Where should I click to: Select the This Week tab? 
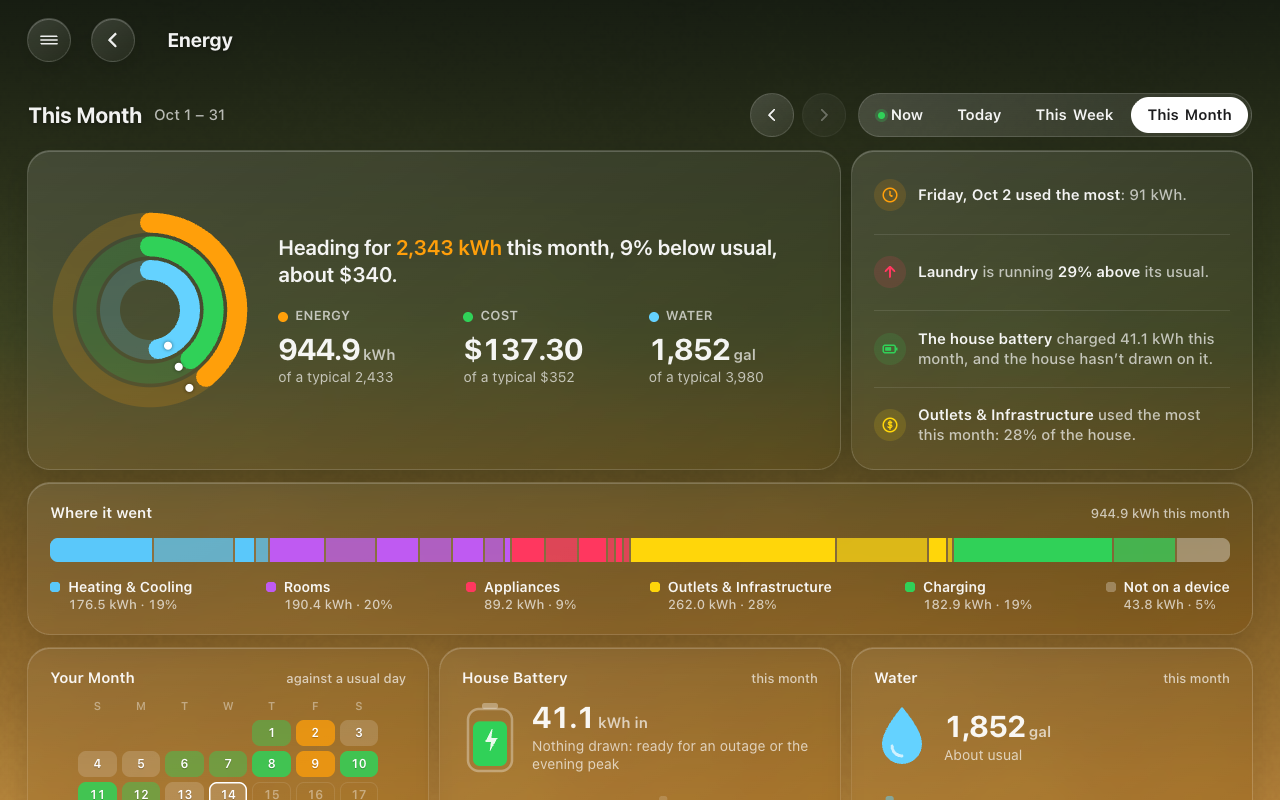point(1074,115)
